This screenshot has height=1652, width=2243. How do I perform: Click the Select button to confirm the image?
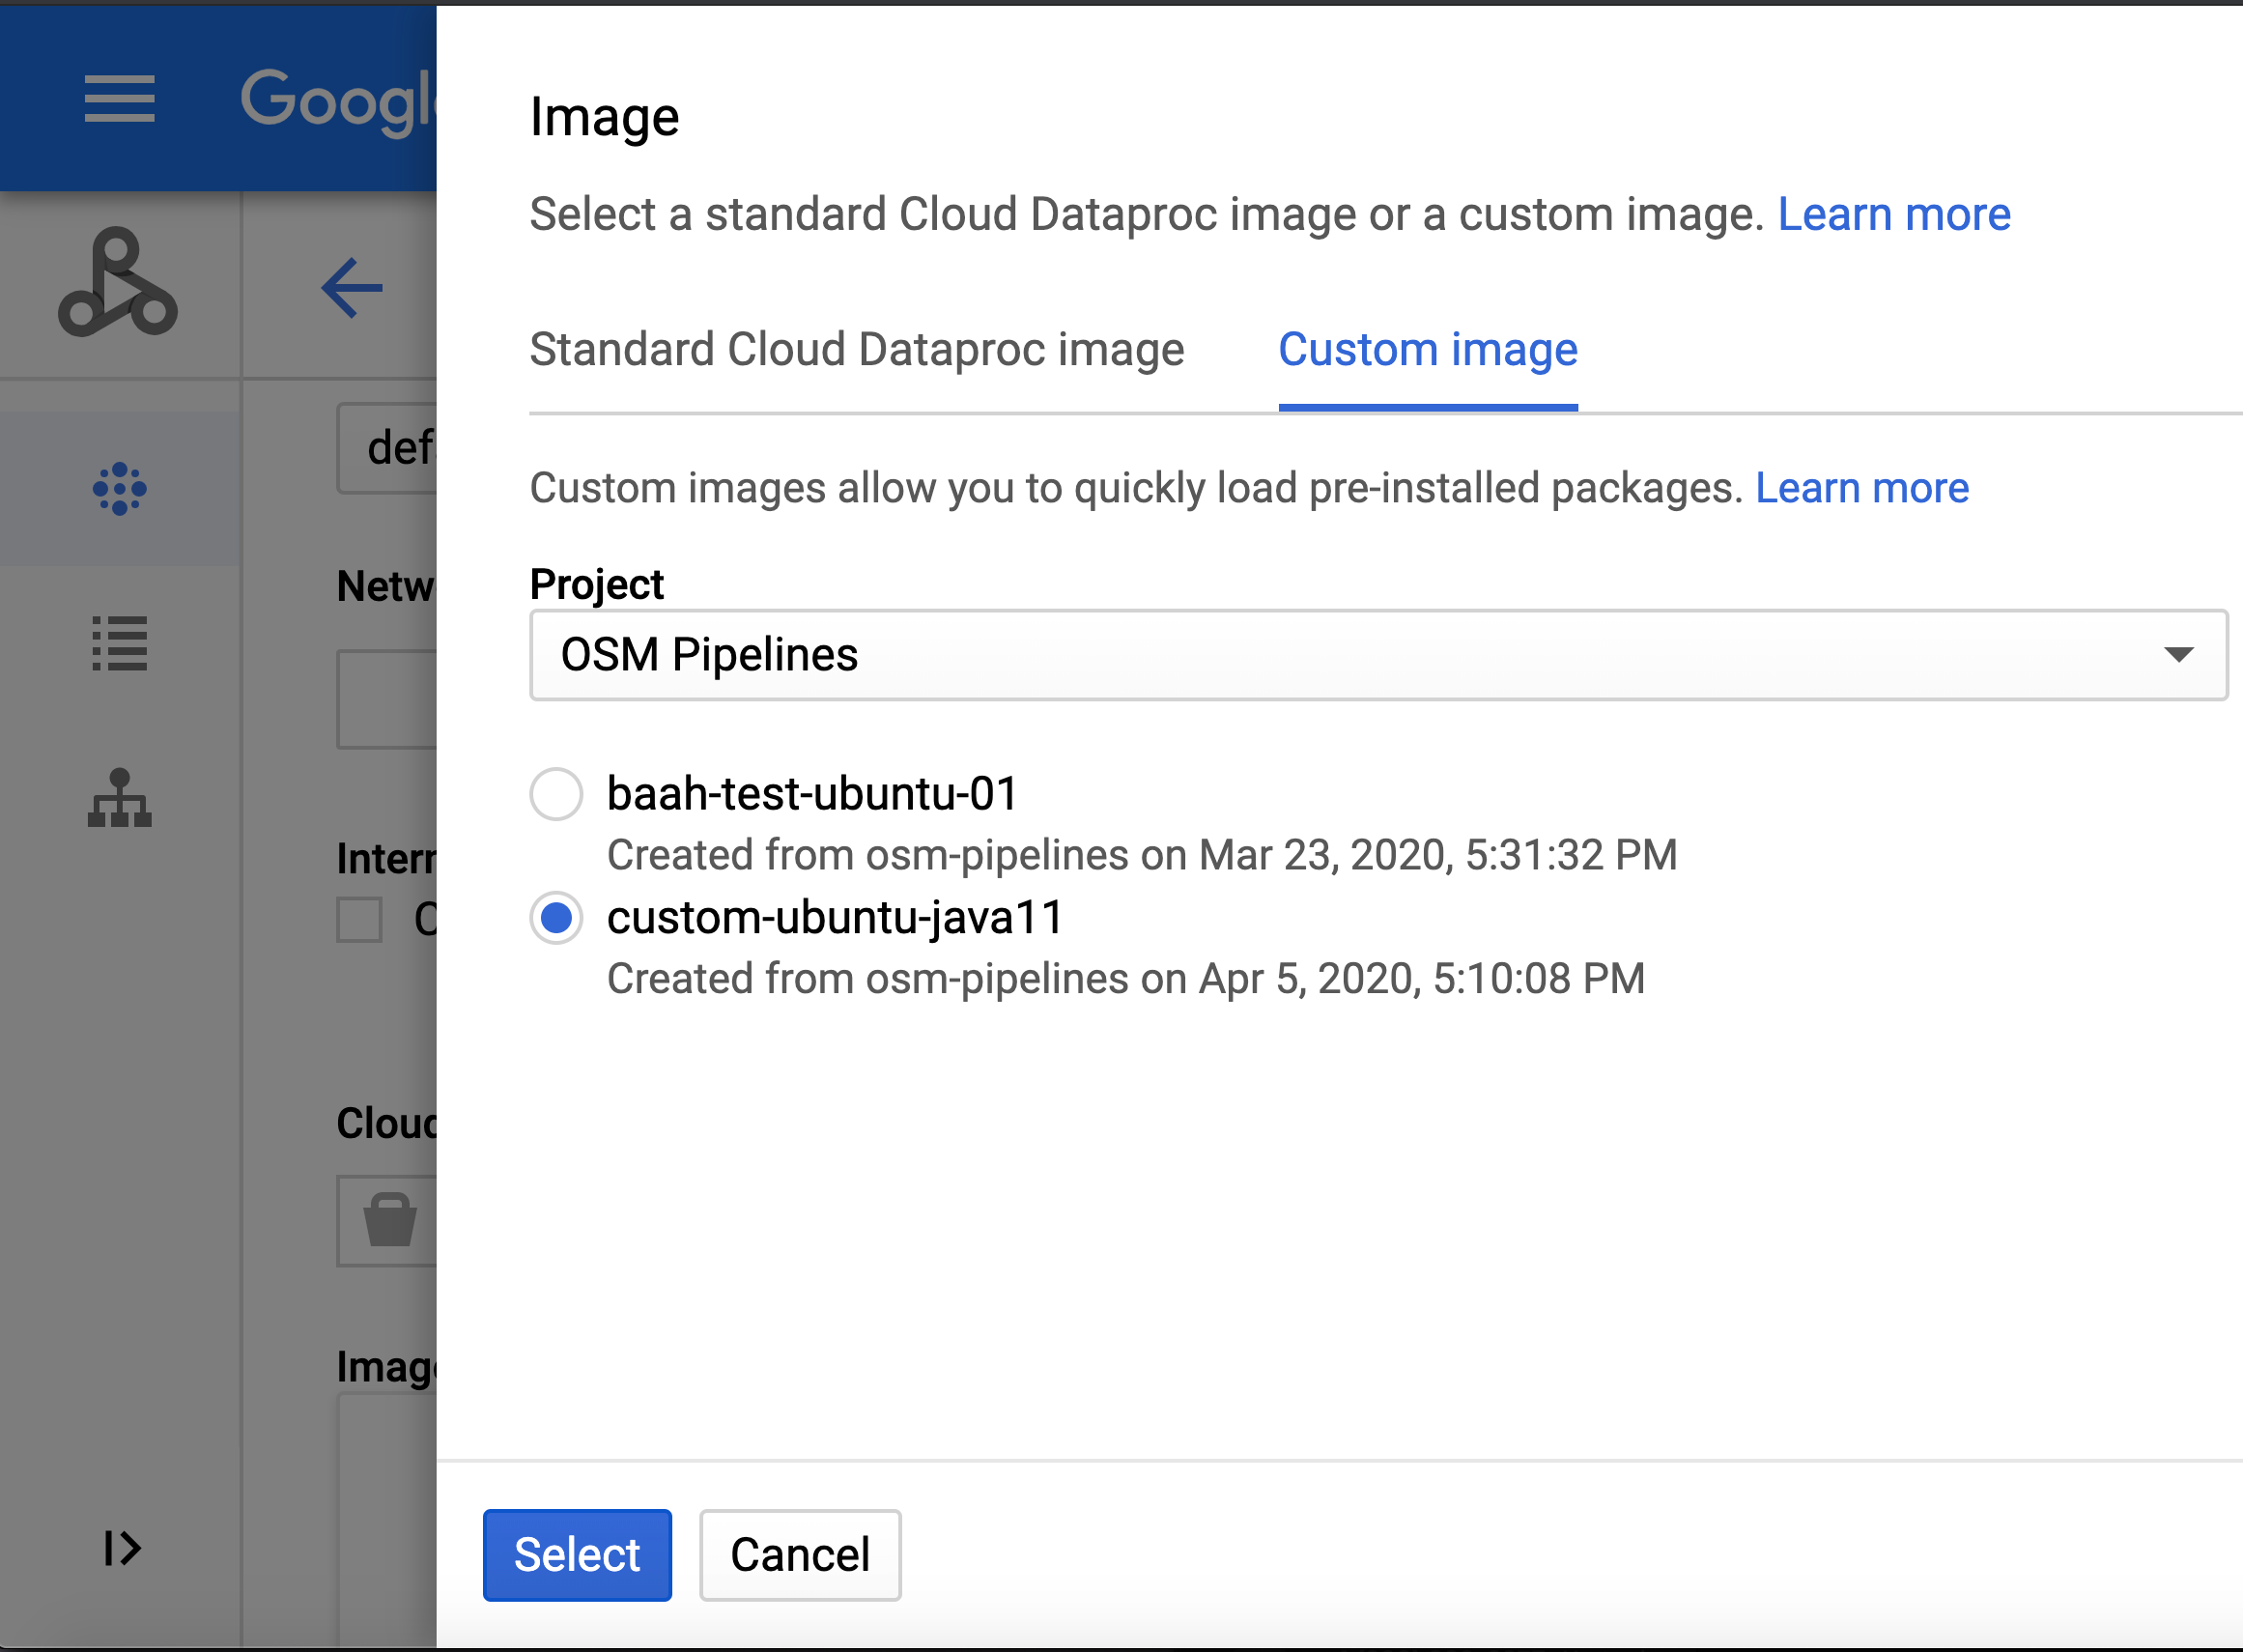click(x=576, y=1554)
